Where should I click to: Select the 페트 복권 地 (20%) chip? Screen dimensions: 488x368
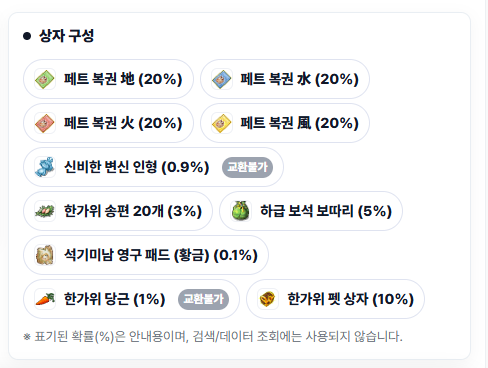click(x=108, y=79)
